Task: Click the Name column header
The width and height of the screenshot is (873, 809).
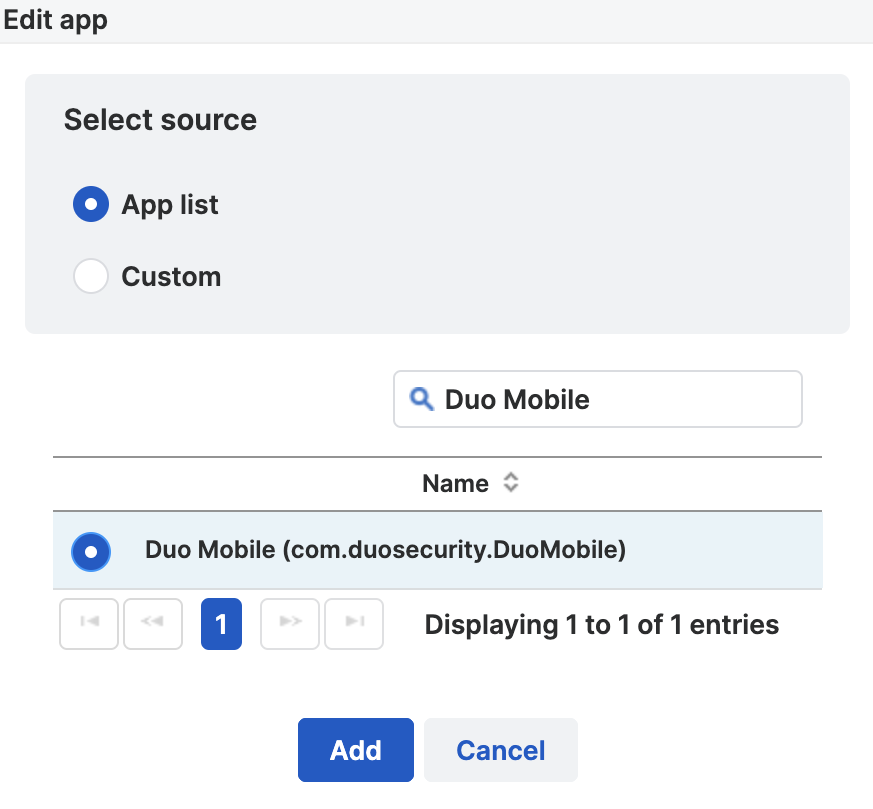Action: 455,483
